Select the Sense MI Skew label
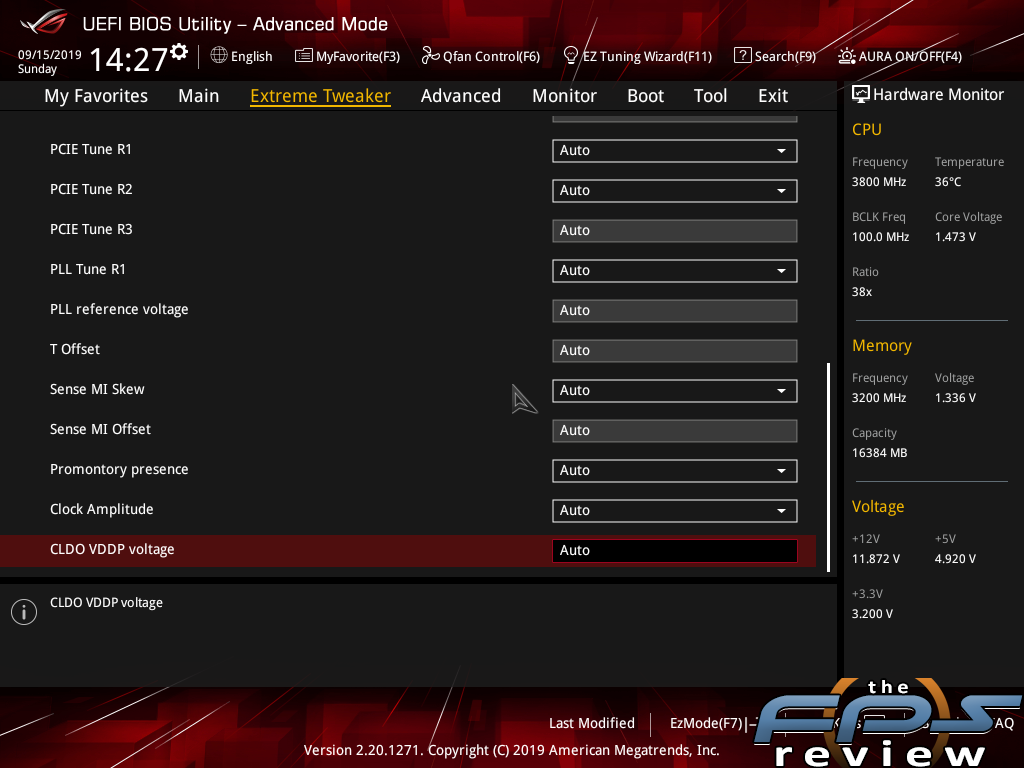The height and width of the screenshot is (768, 1024). [x=97, y=389]
